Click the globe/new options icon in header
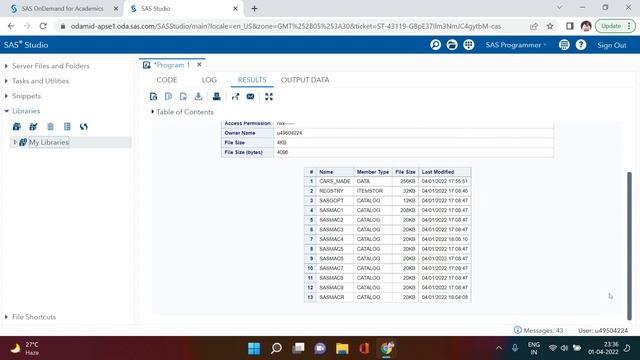 pyautogui.click(x=469, y=45)
